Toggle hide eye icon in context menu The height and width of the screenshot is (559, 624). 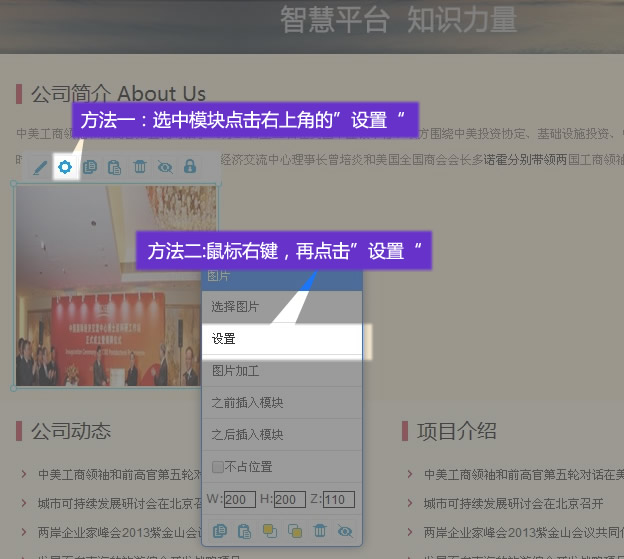click(x=345, y=530)
